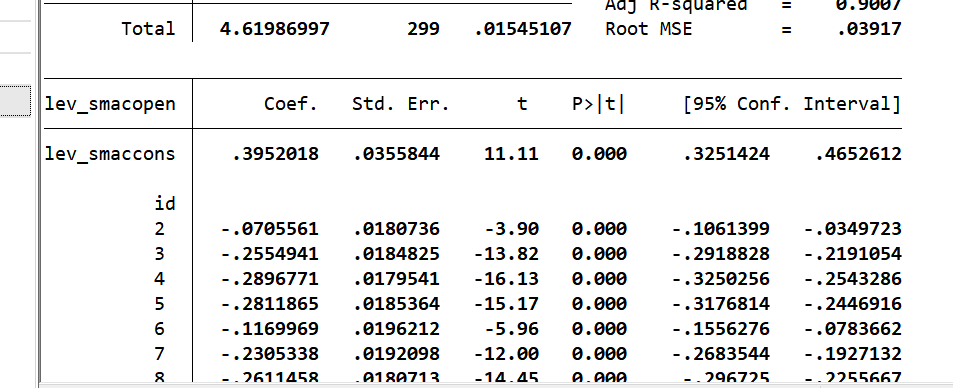Click the t statistic 11.11
This screenshot has width=953, height=388.
(x=511, y=154)
